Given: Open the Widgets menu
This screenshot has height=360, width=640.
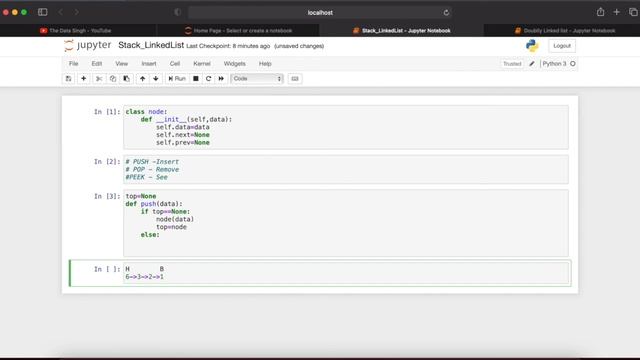Looking at the screenshot, I should (235, 64).
